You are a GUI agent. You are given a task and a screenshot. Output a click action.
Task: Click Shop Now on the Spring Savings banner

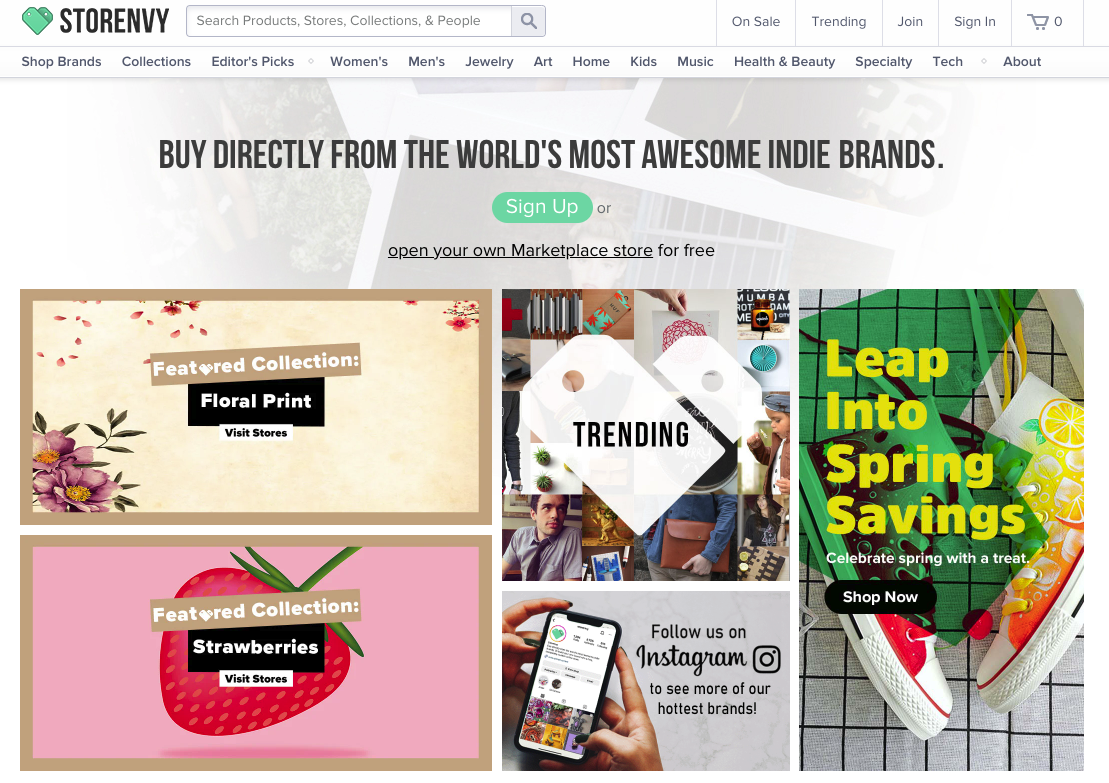(880, 596)
